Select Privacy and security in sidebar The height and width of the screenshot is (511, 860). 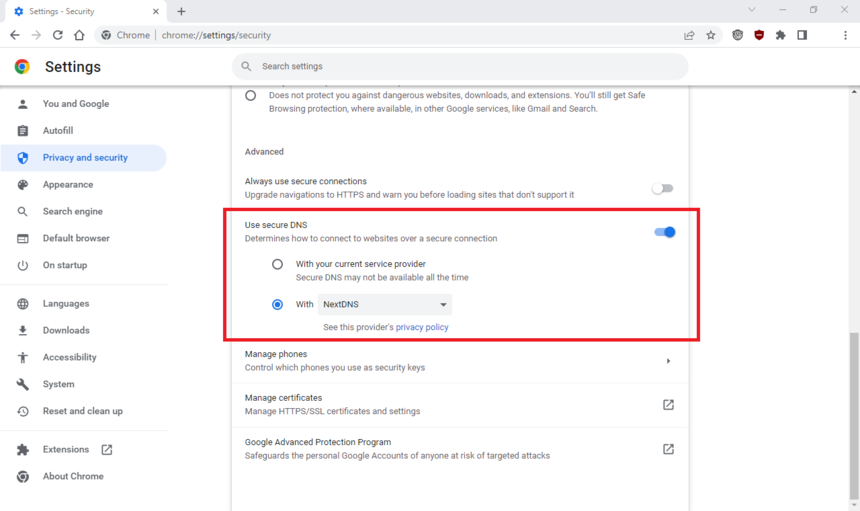(83, 157)
